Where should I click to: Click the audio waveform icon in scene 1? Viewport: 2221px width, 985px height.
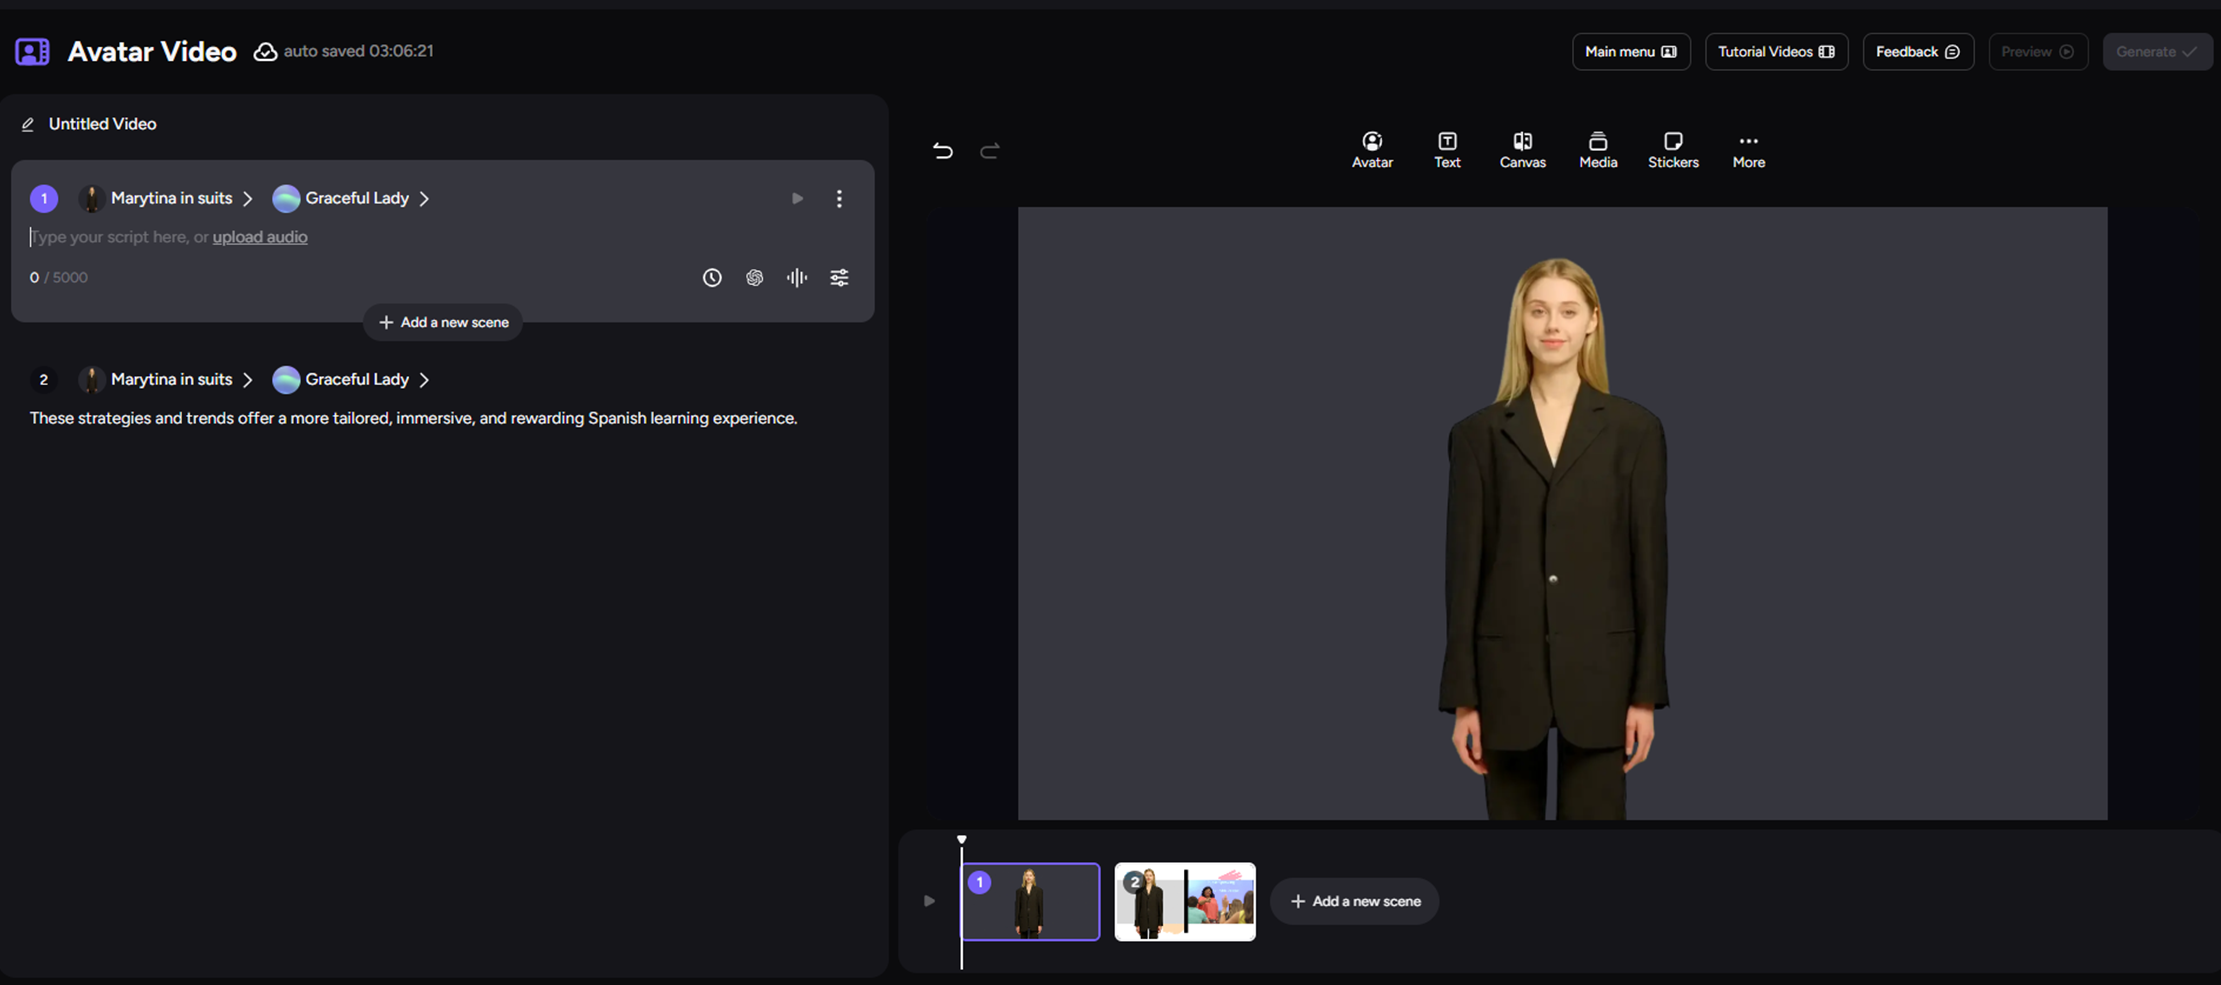point(797,278)
